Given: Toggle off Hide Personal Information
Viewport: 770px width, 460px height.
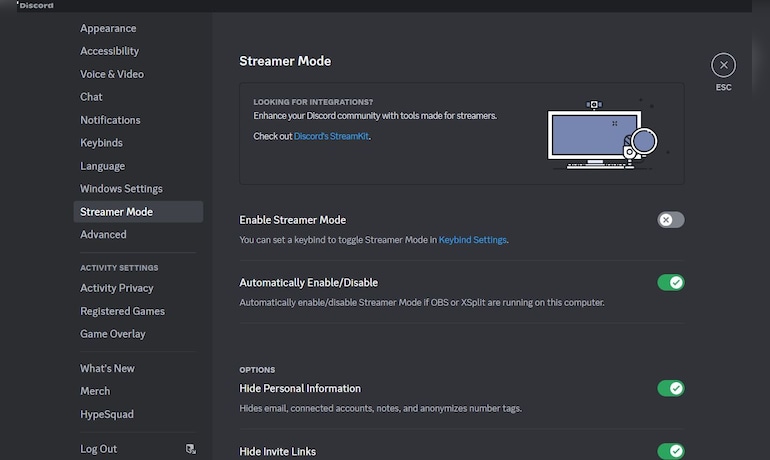Looking at the screenshot, I should pyautogui.click(x=670, y=388).
